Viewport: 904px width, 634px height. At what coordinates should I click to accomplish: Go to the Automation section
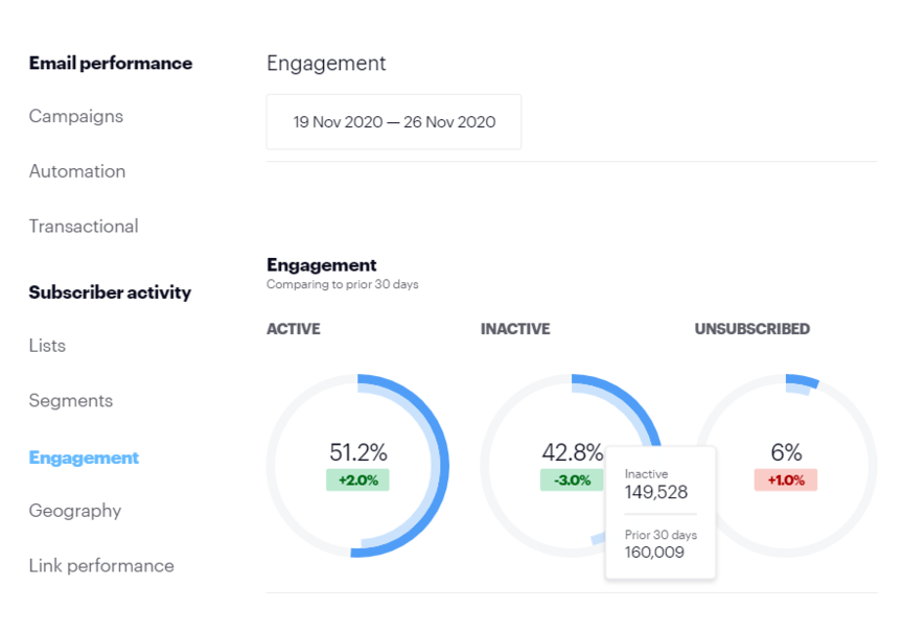[x=77, y=171]
